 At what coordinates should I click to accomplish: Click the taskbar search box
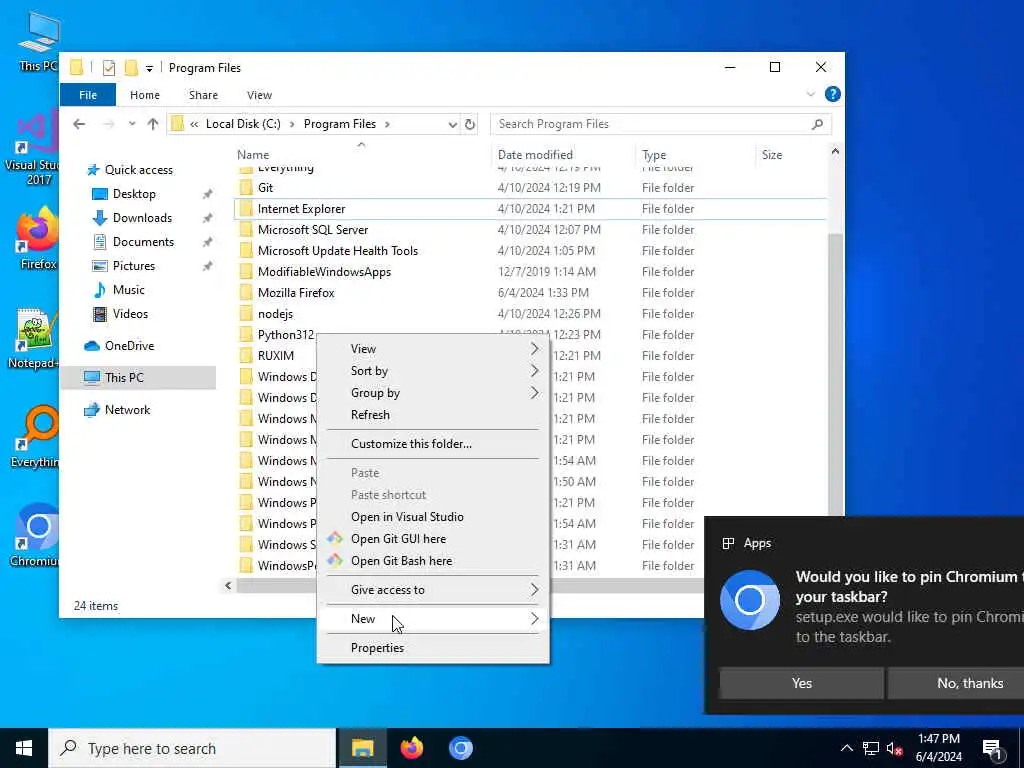[x=193, y=748]
